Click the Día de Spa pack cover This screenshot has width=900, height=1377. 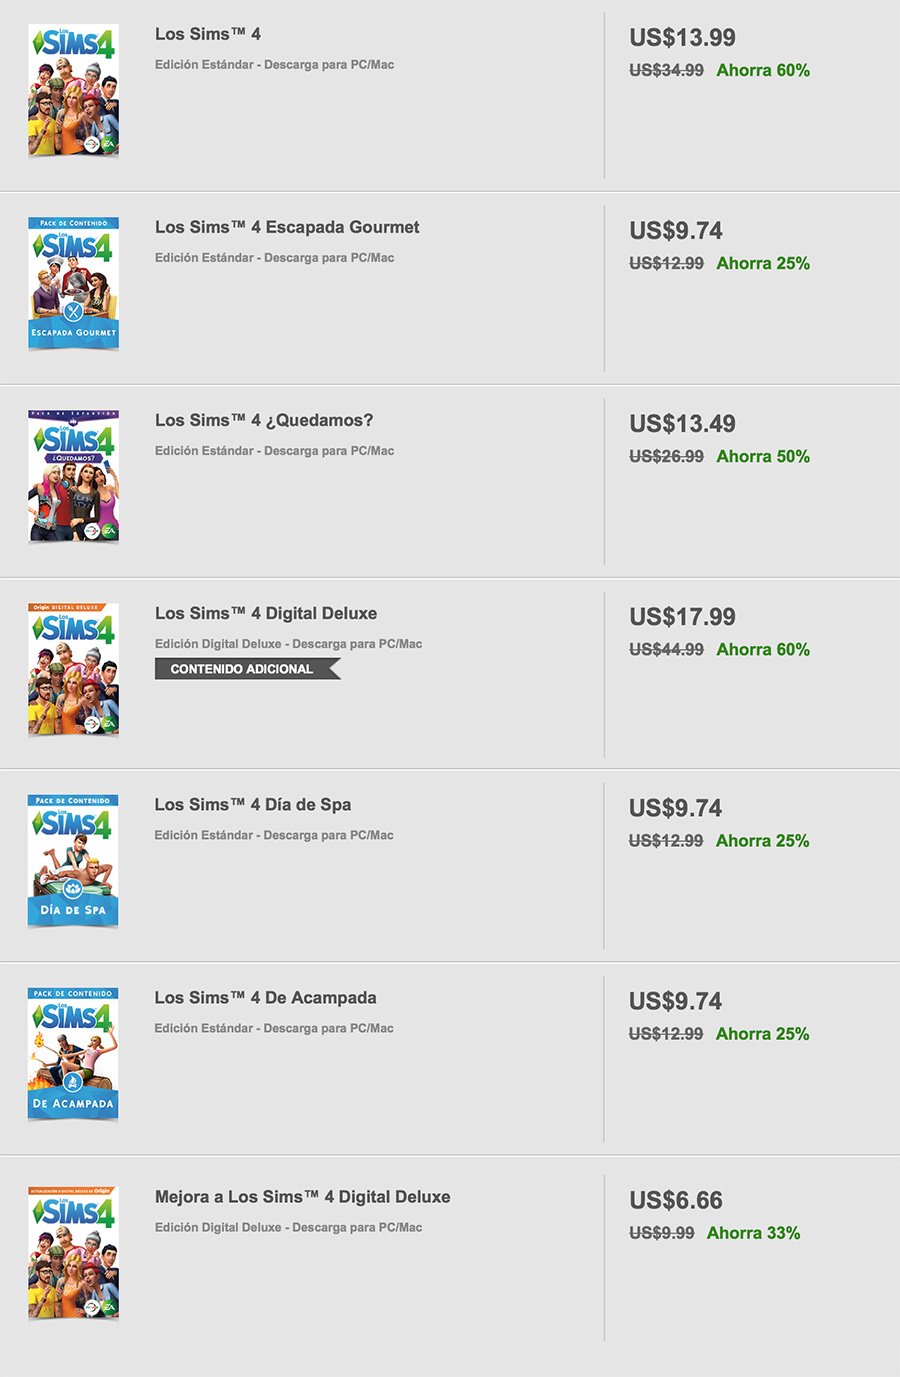click(73, 861)
